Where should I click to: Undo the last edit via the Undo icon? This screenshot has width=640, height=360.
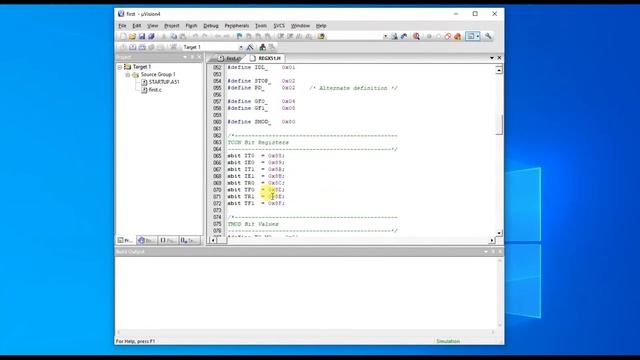(x=196, y=36)
